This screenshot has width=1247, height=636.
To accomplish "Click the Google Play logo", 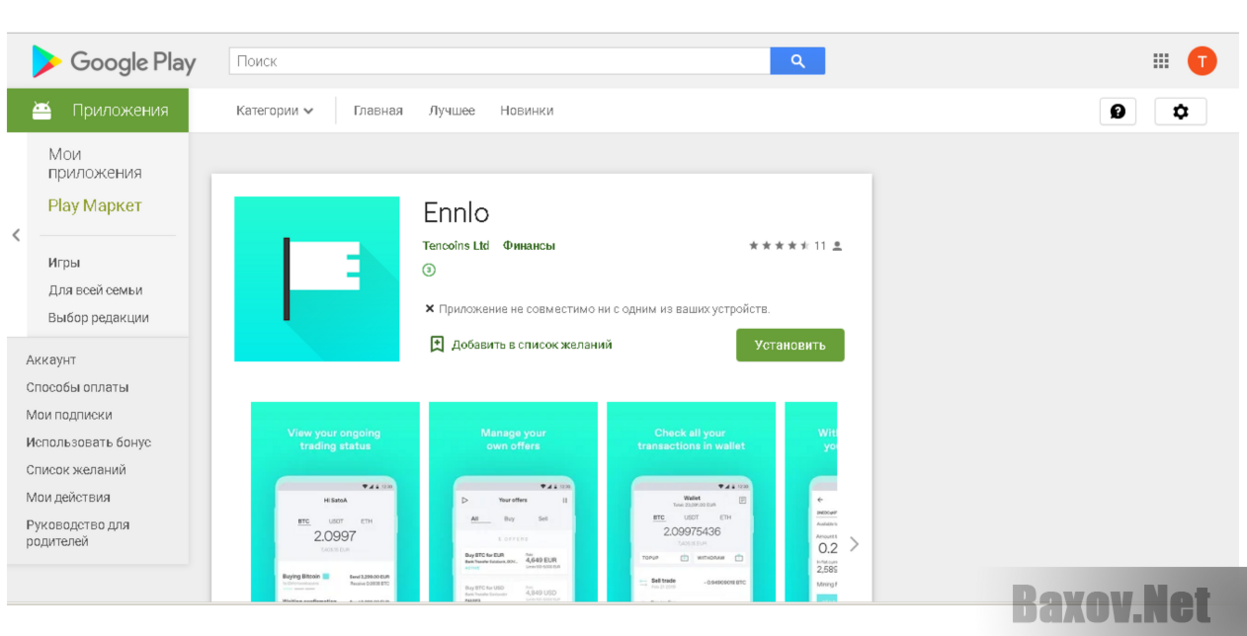I will click(113, 61).
